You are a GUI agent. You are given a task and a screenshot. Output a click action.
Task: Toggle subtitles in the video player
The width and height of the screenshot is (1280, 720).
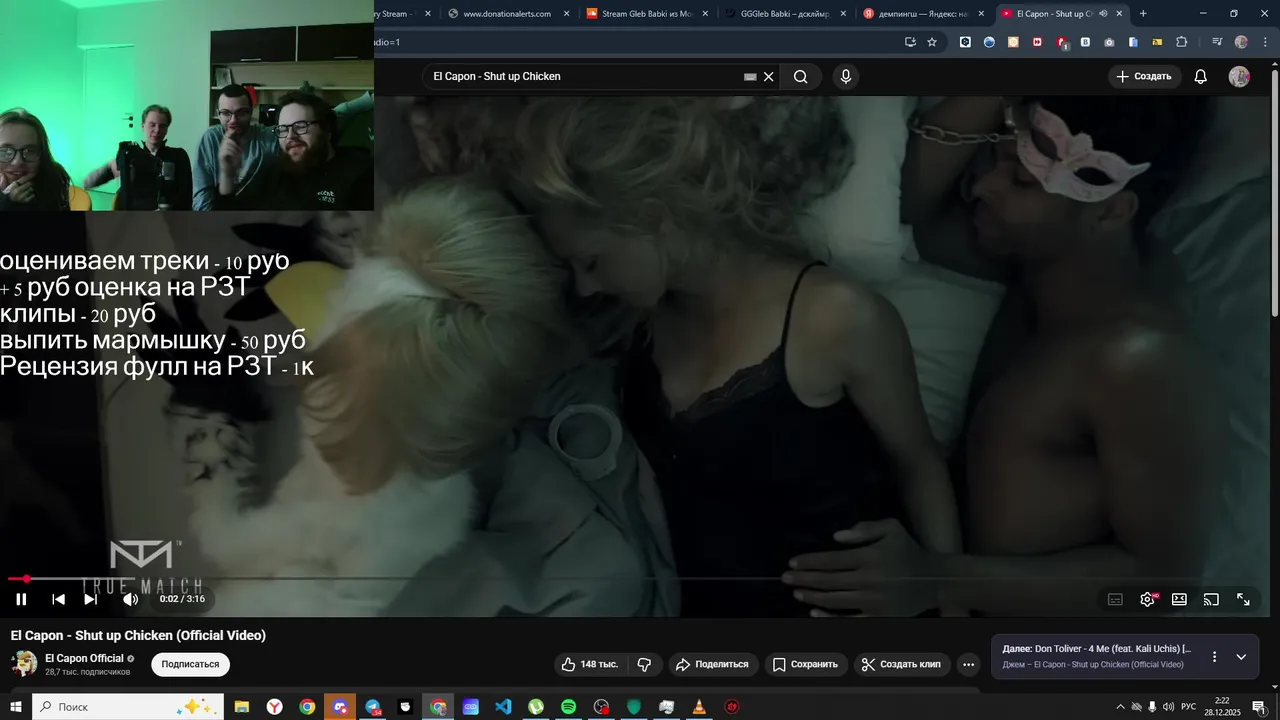(1115, 599)
